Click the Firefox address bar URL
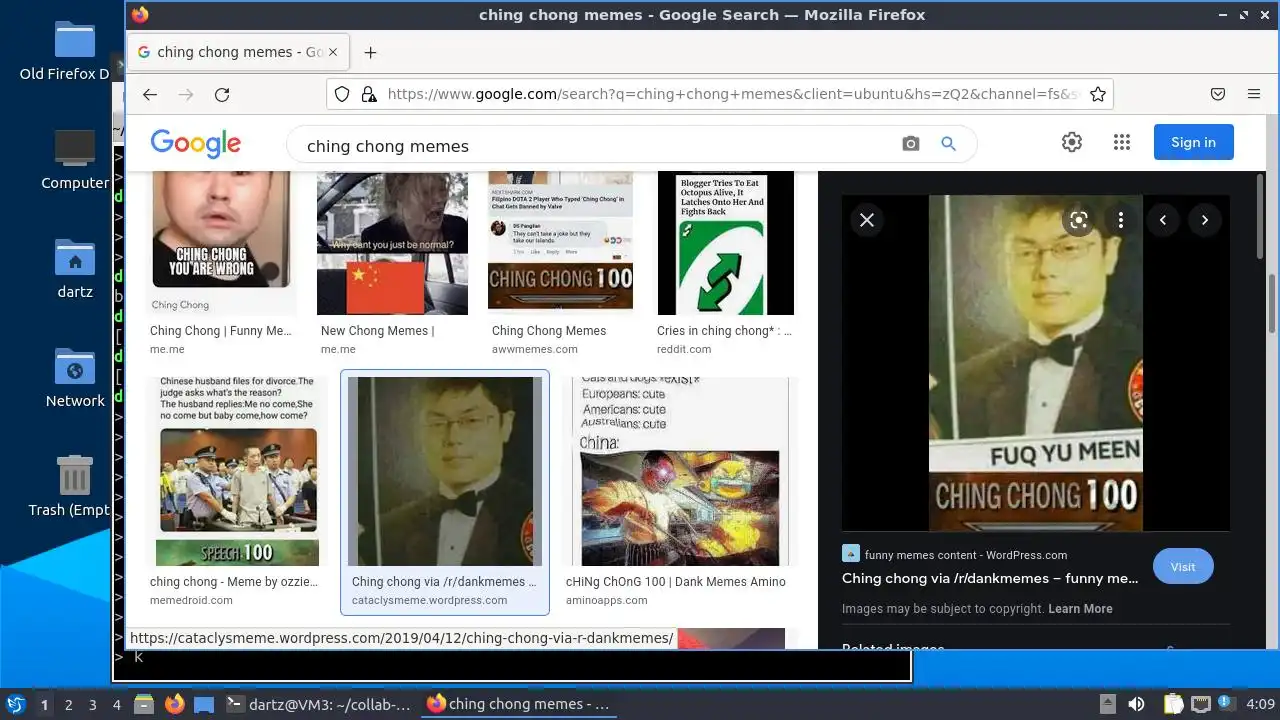Screen dimensions: 1280x720 pyautogui.click(x=733, y=94)
